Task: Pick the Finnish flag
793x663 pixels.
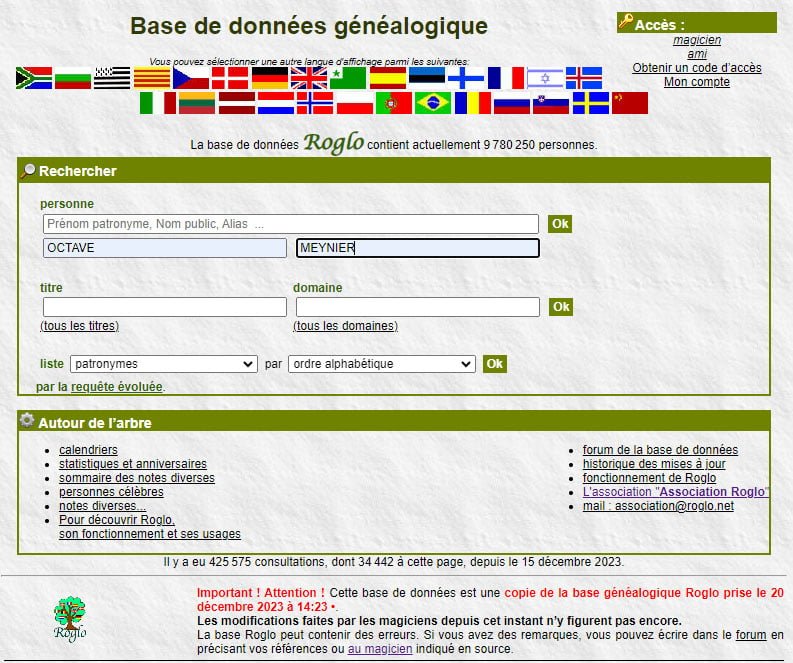Action: click(x=466, y=78)
